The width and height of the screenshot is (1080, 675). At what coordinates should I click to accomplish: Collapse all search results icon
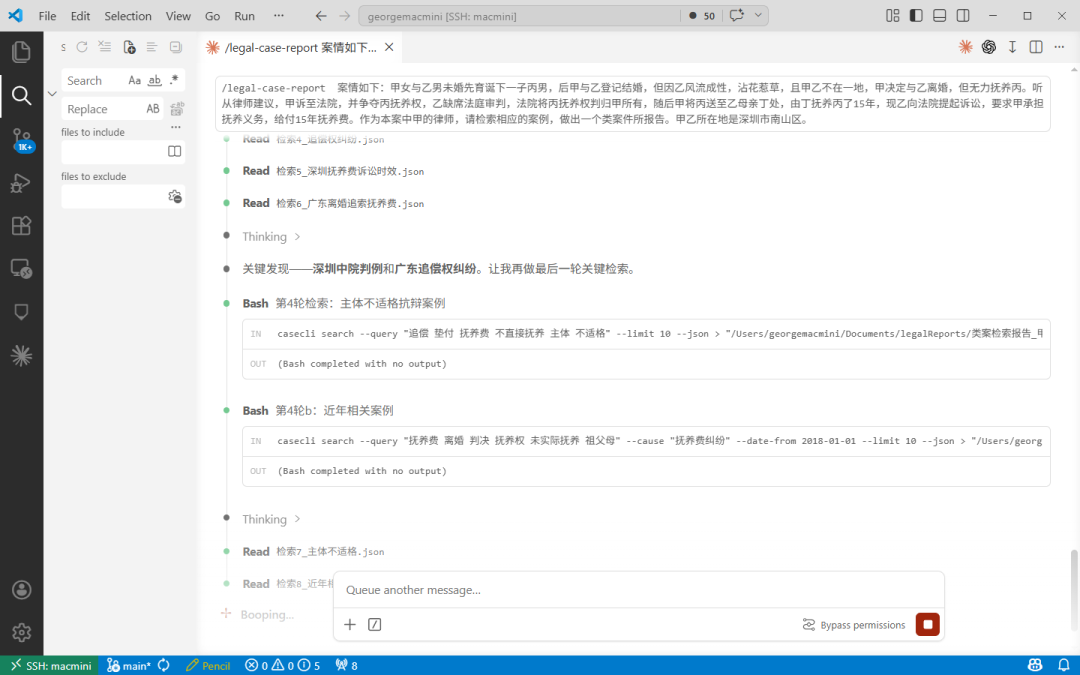pos(176,47)
